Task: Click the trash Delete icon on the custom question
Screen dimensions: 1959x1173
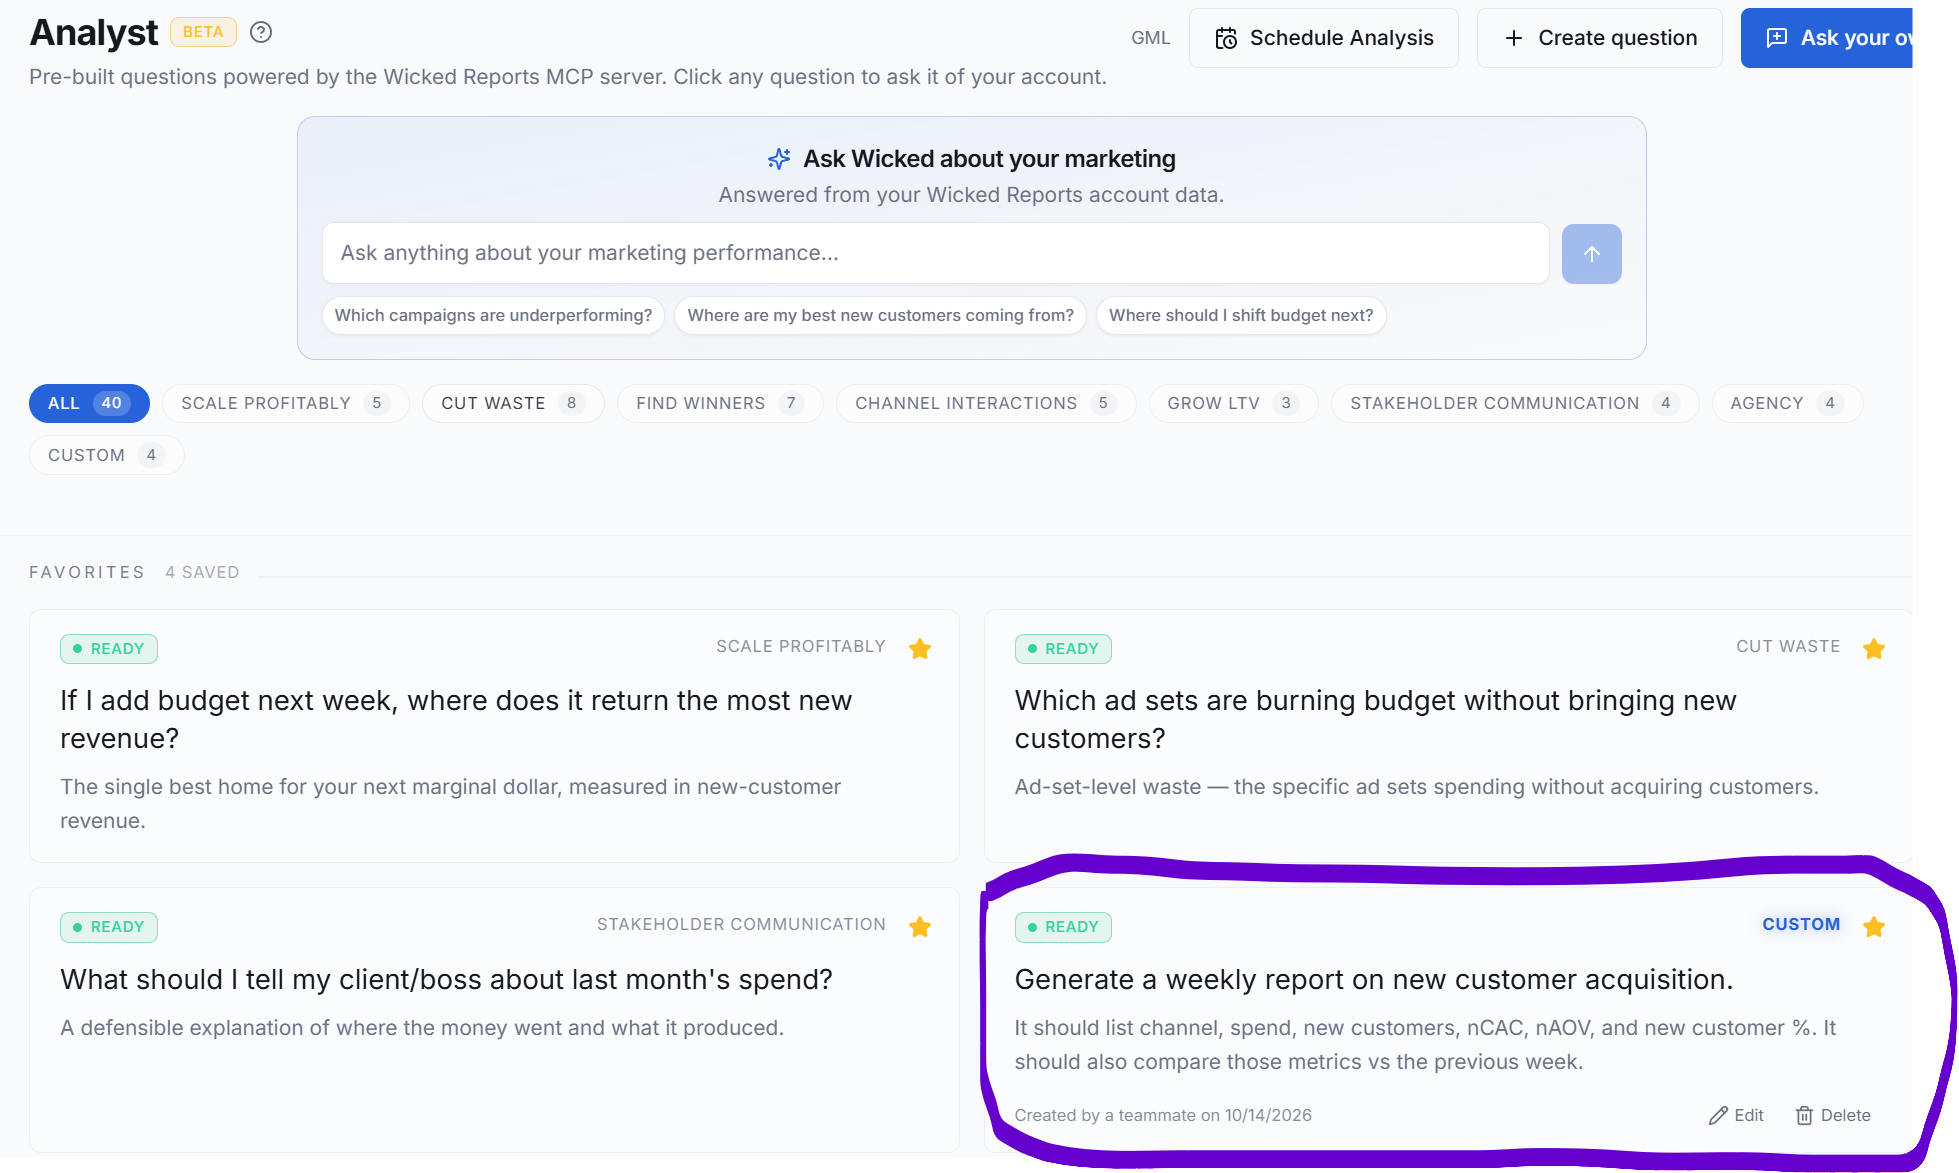Action: [x=1833, y=1115]
